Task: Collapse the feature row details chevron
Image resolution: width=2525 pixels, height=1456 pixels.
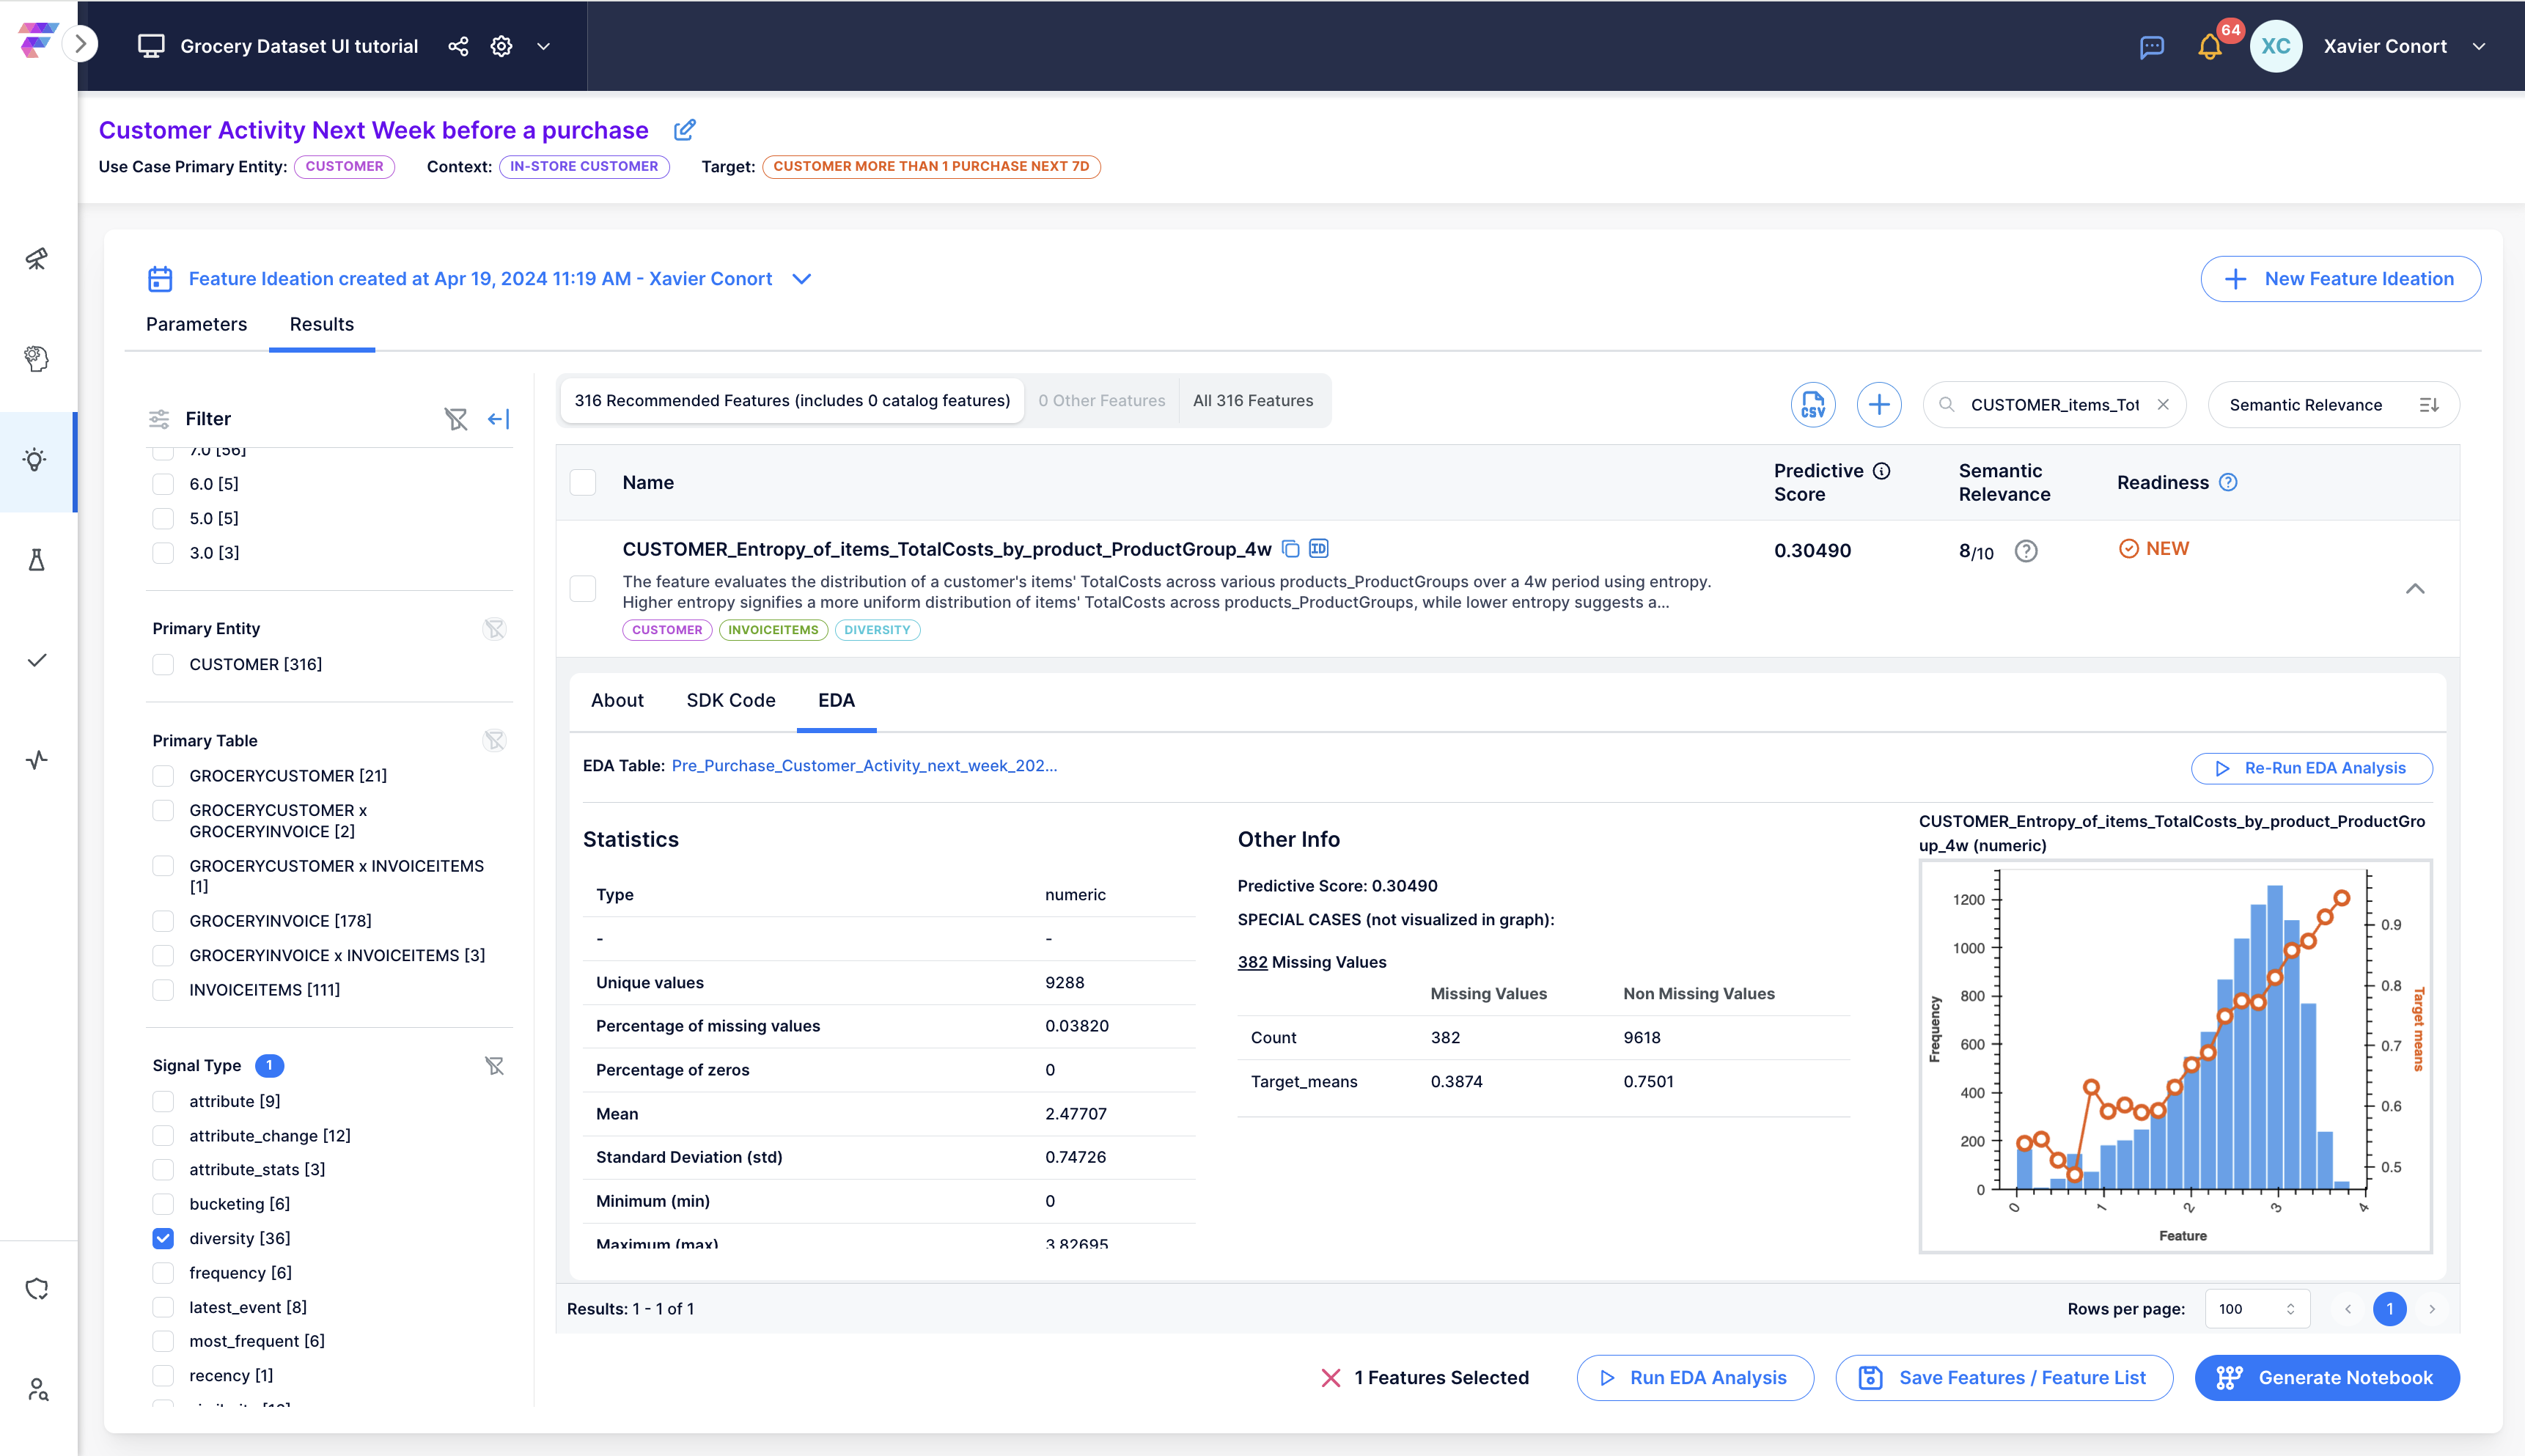Action: (x=2415, y=589)
